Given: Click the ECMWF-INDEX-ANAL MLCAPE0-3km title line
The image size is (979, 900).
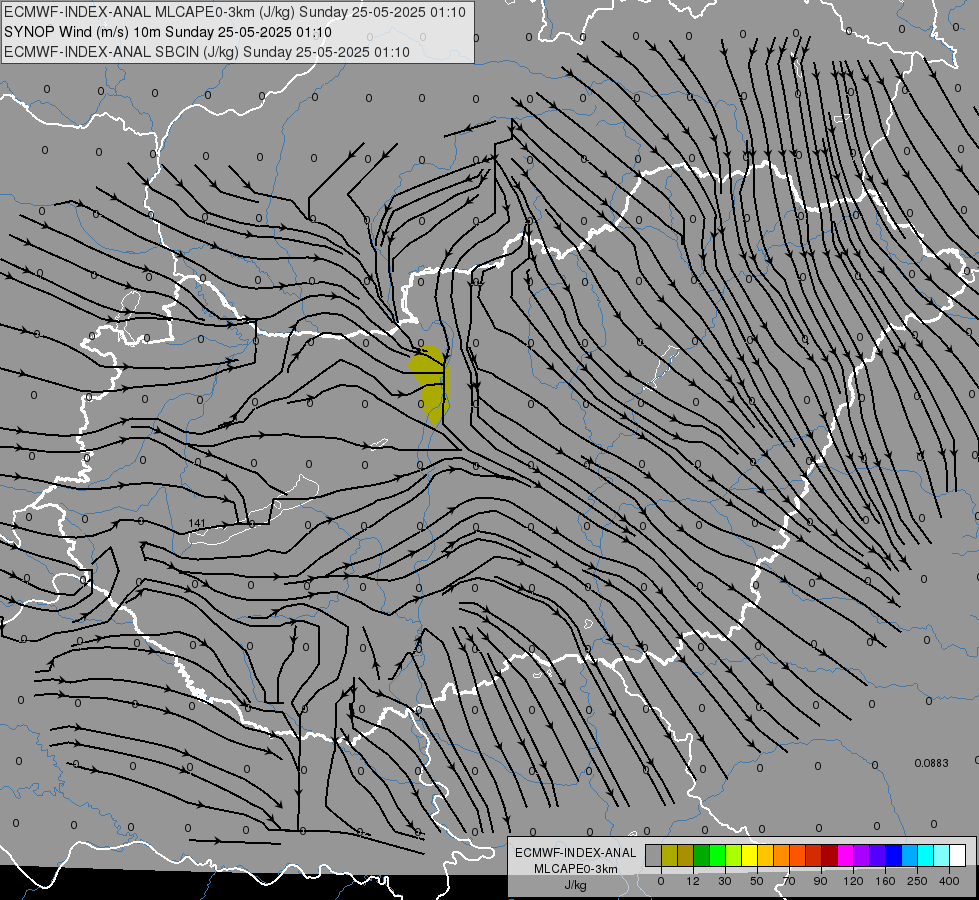Looking at the screenshot, I should [235, 12].
